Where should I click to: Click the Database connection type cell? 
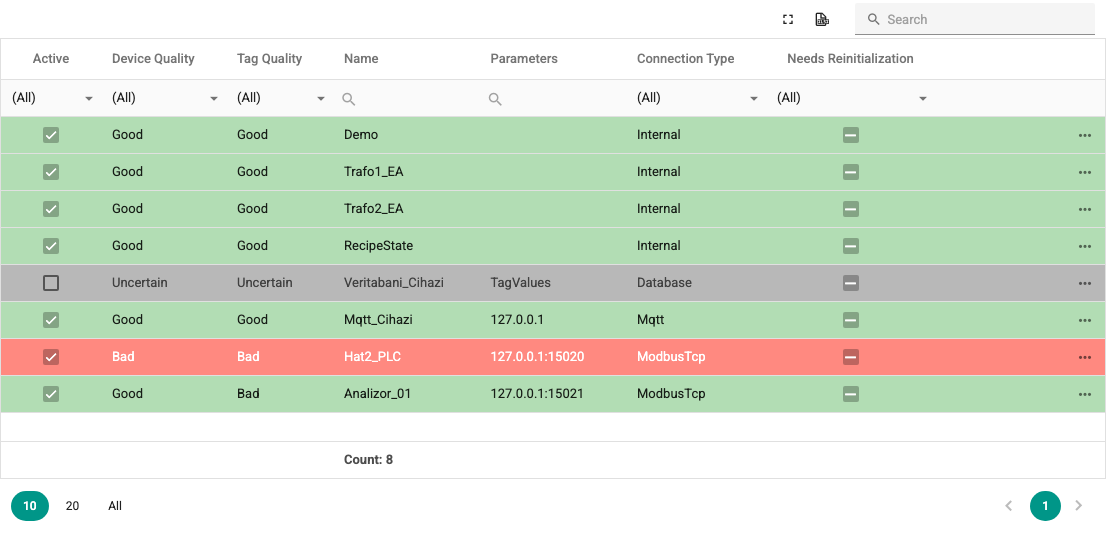click(x=664, y=283)
